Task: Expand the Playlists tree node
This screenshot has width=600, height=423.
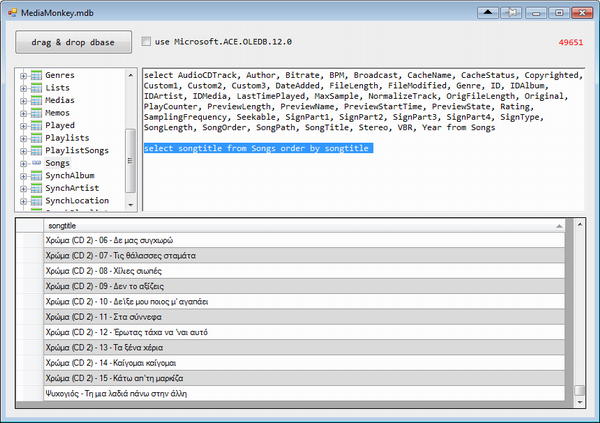Action: tap(23, 139)
